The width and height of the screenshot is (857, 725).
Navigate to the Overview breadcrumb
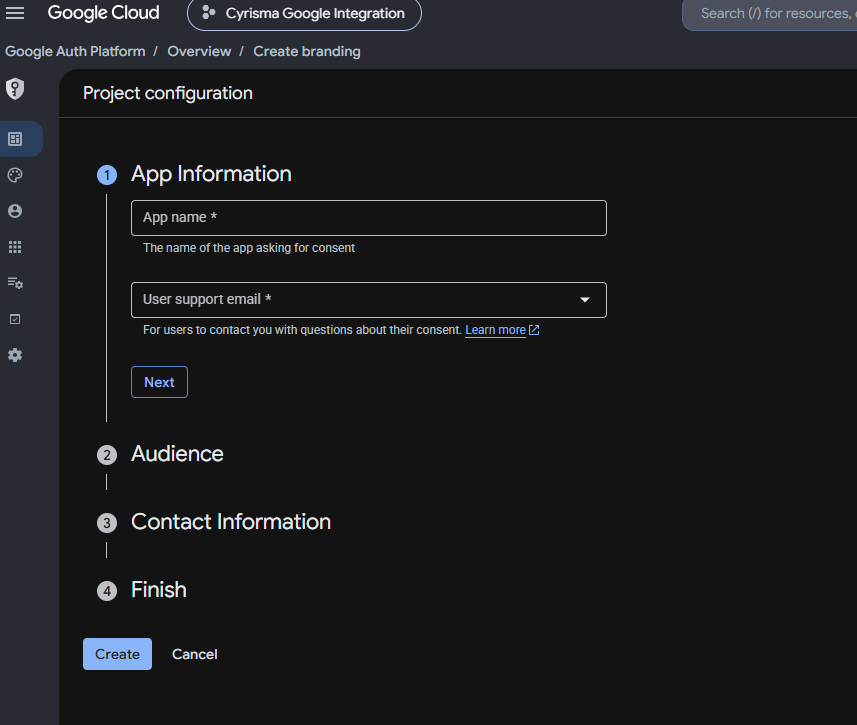point(199,51)
